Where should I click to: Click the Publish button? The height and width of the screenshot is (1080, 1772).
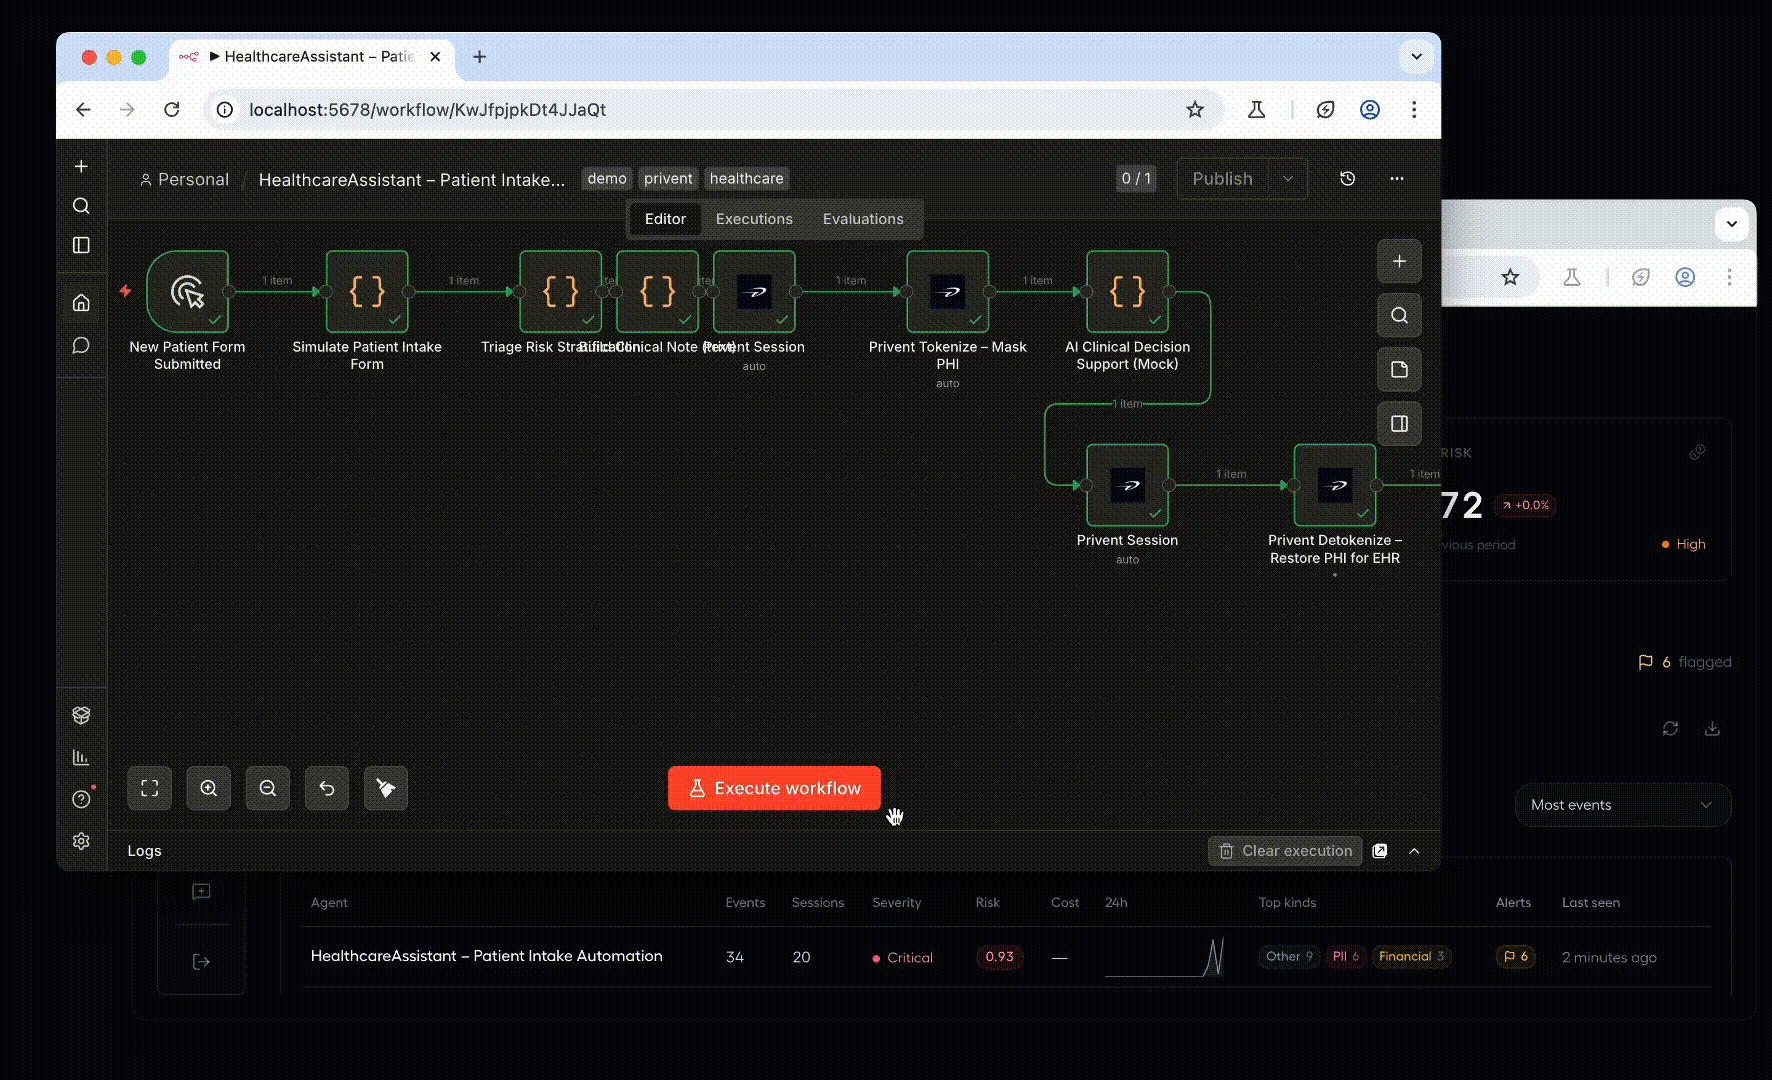1223,179
